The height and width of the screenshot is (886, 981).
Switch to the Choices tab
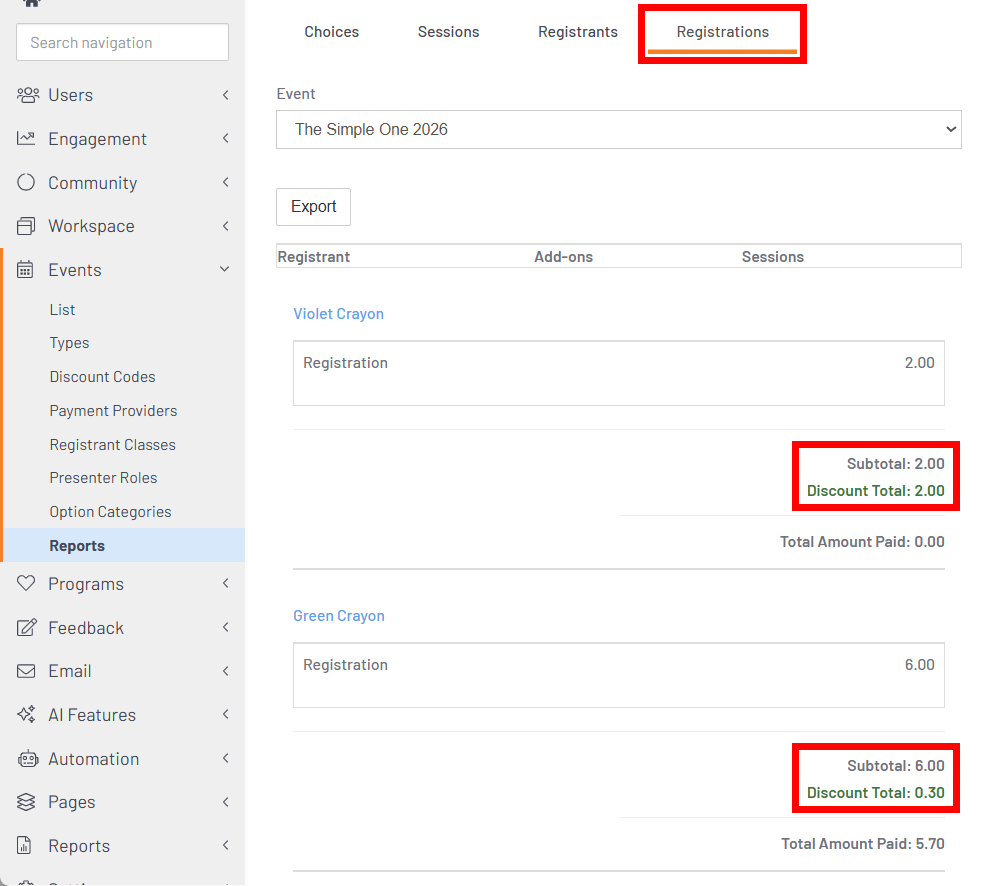click(x=331, y=32)
